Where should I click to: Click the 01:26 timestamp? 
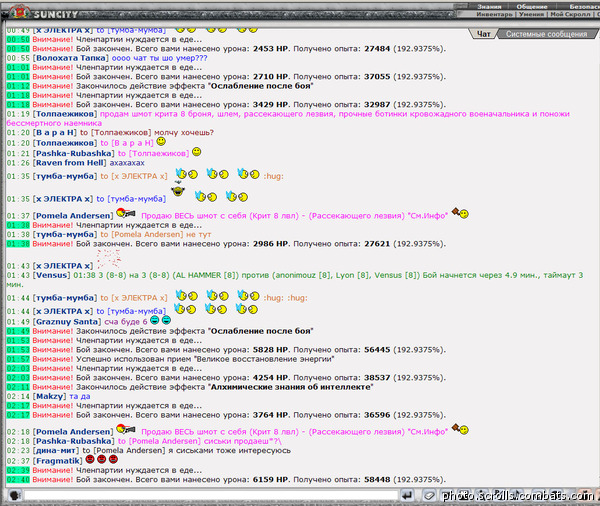pos(18,163)
